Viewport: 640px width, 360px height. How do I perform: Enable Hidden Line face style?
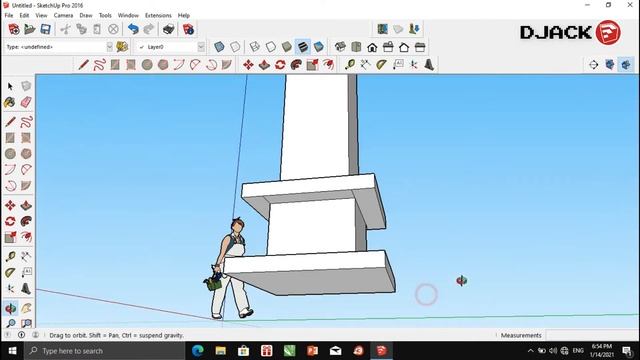[x=271, y=47]
